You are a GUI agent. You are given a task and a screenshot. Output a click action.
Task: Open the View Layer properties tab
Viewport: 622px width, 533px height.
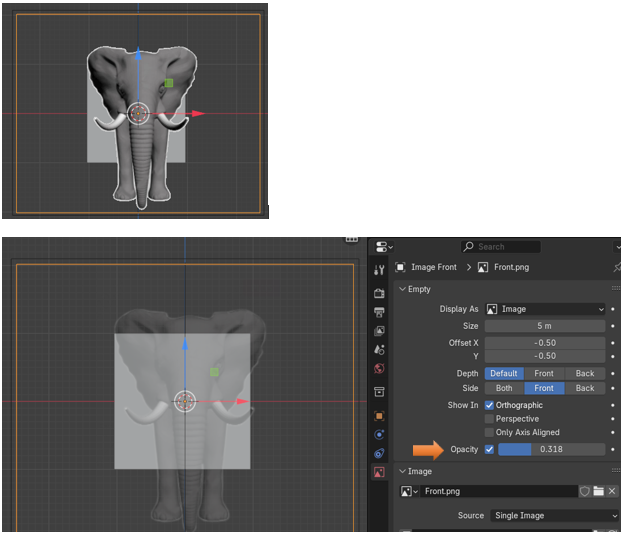(x=379, y=331)
